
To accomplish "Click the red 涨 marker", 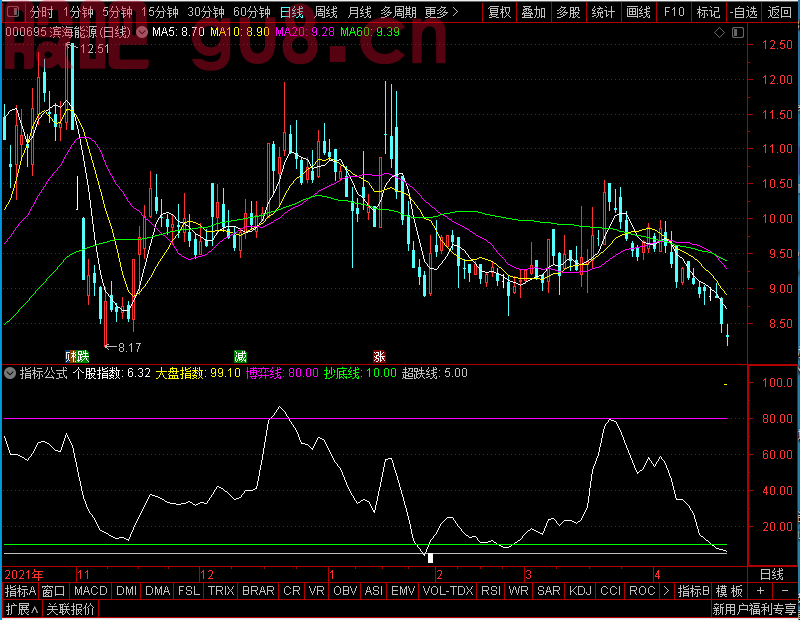I will [x=379, y=356].
